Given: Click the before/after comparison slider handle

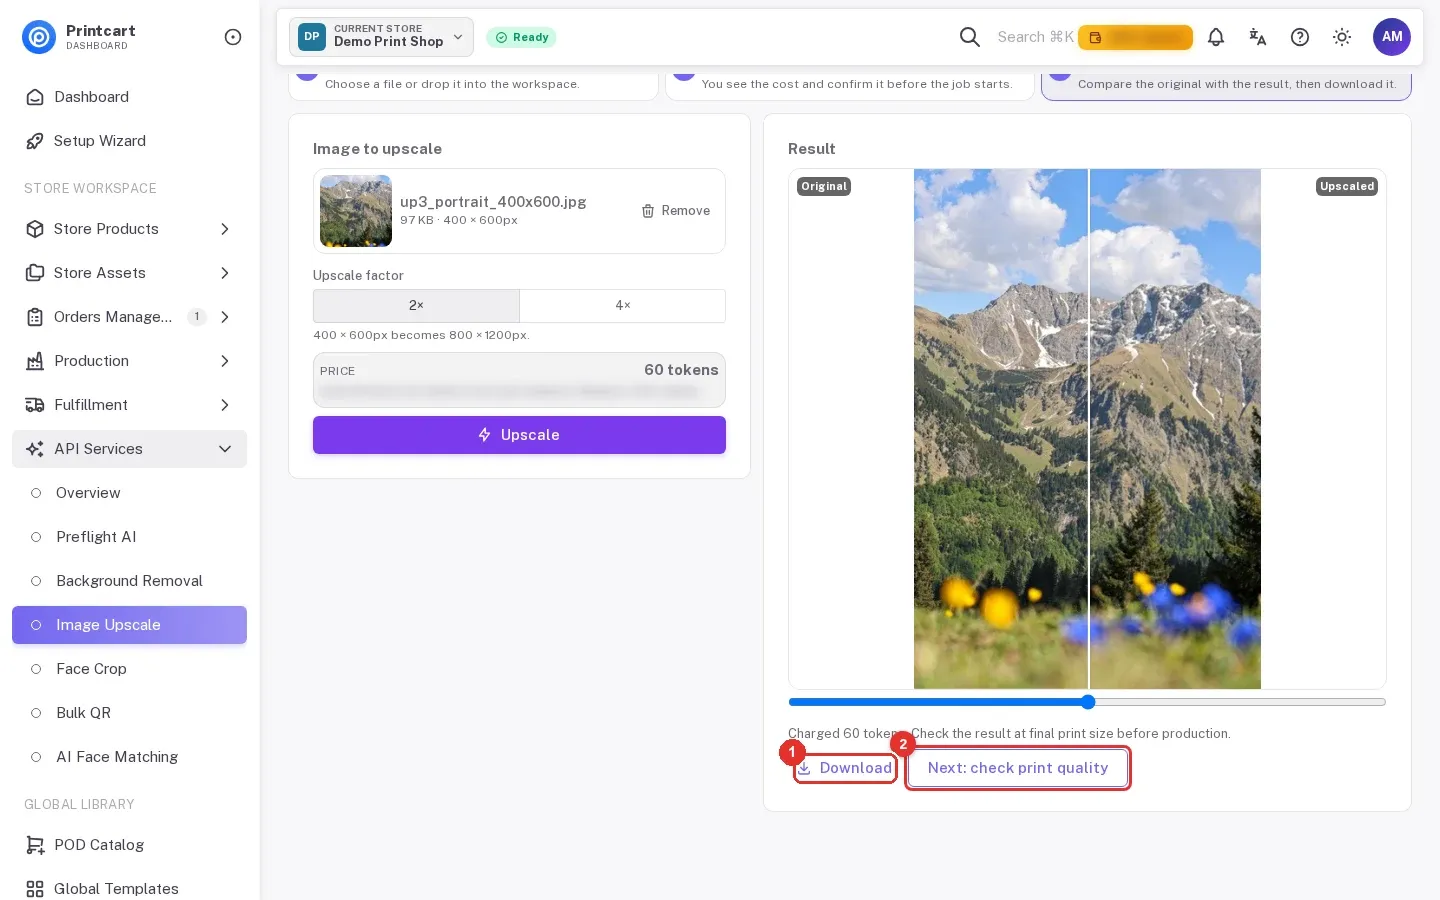Looking at the screenshot, I should (1088, 702).
